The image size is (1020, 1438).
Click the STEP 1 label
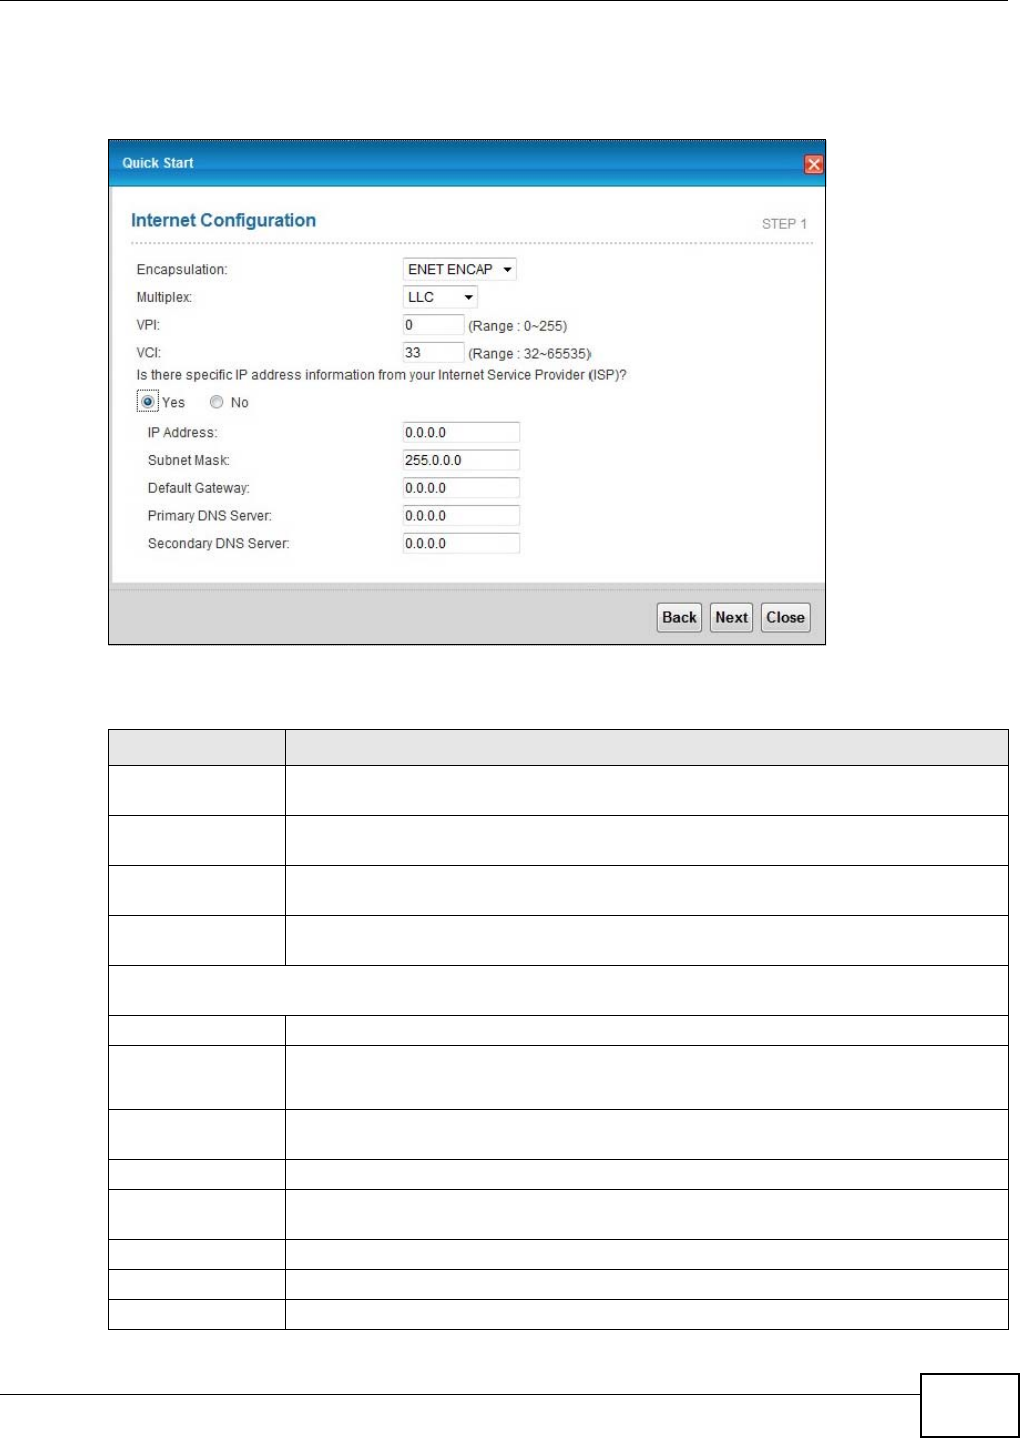[x=784, y=224]
